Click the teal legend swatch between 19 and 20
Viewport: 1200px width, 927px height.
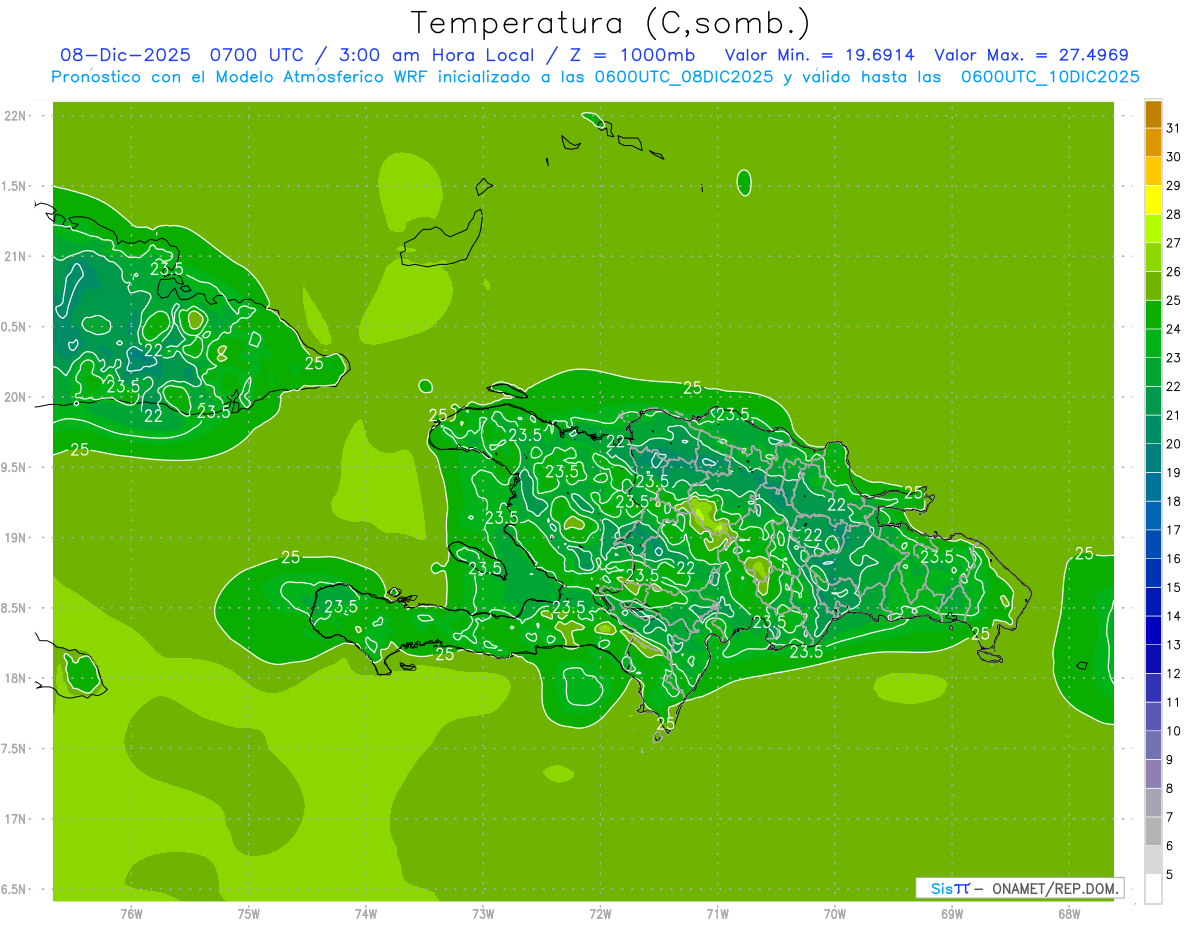click(x=1153, y=459)
